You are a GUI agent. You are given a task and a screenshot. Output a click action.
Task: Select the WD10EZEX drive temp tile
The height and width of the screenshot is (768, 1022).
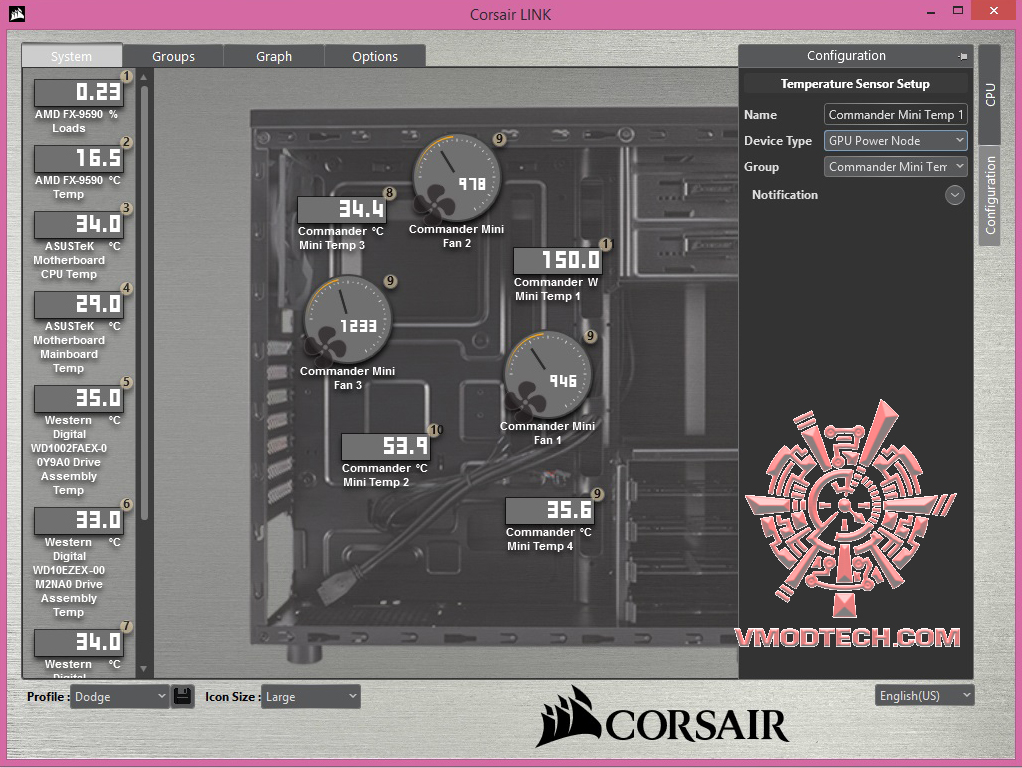78,520
